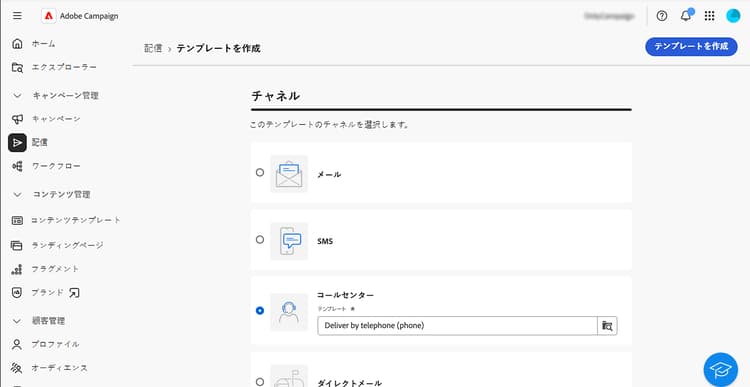Open the notifications bell

pyautogui.click(x=686, y=16)
